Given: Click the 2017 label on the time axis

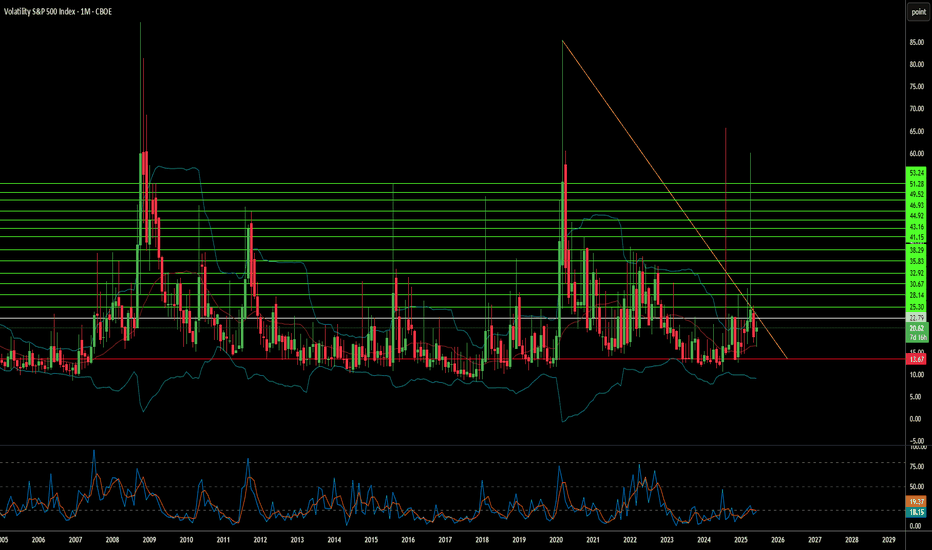Looking at the screenshot, I should coord(445,540).
